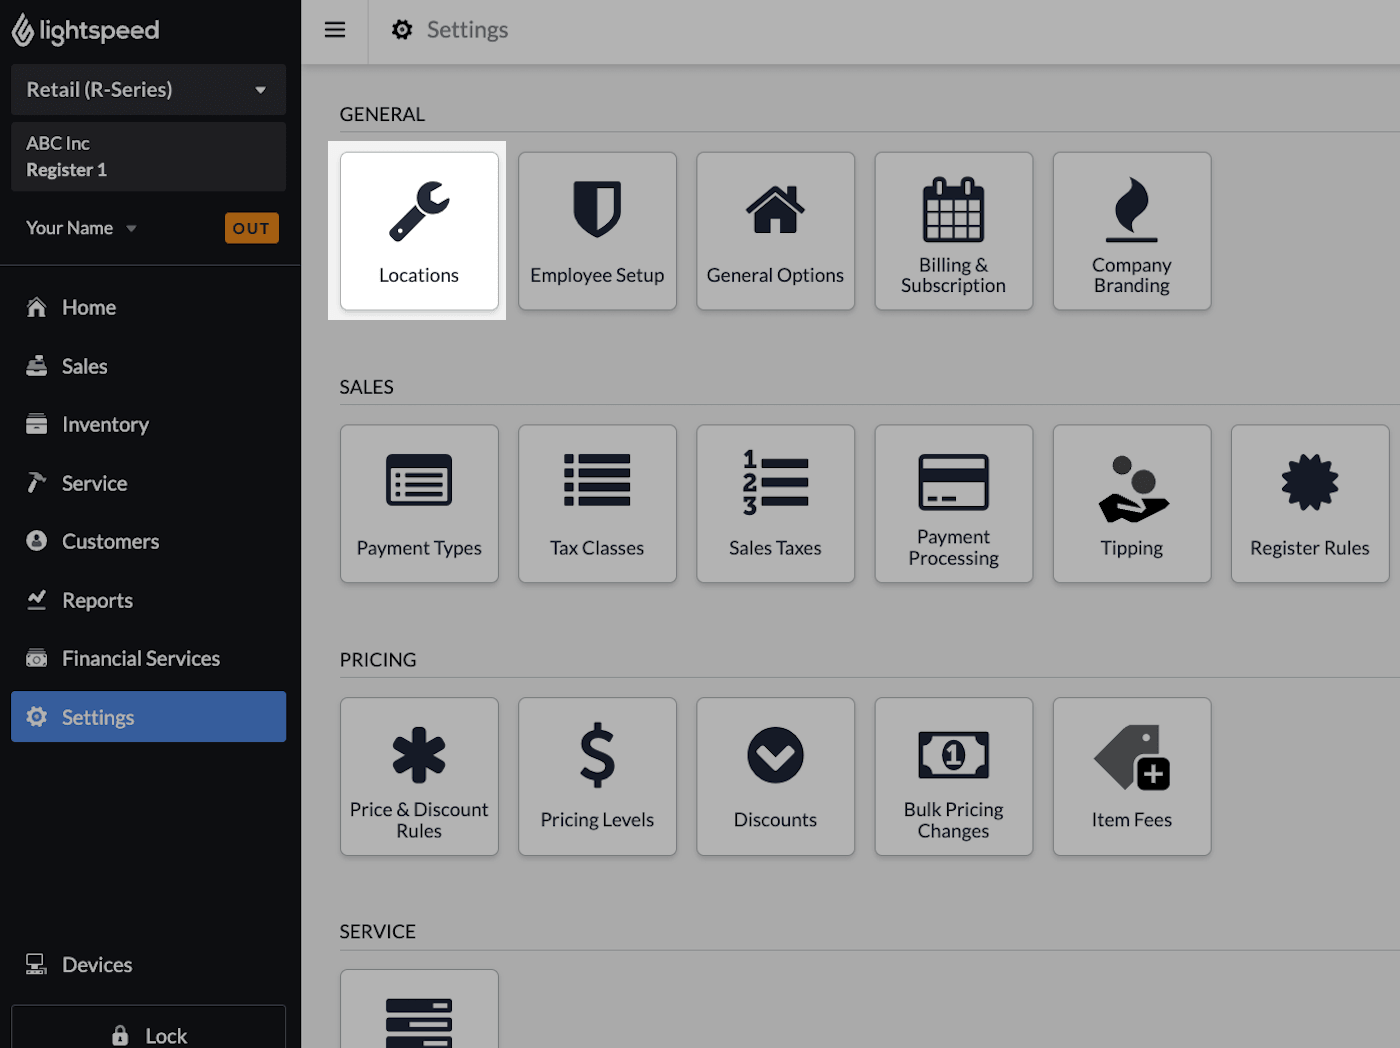Open Financial Services in sidebar

(148, 658)
